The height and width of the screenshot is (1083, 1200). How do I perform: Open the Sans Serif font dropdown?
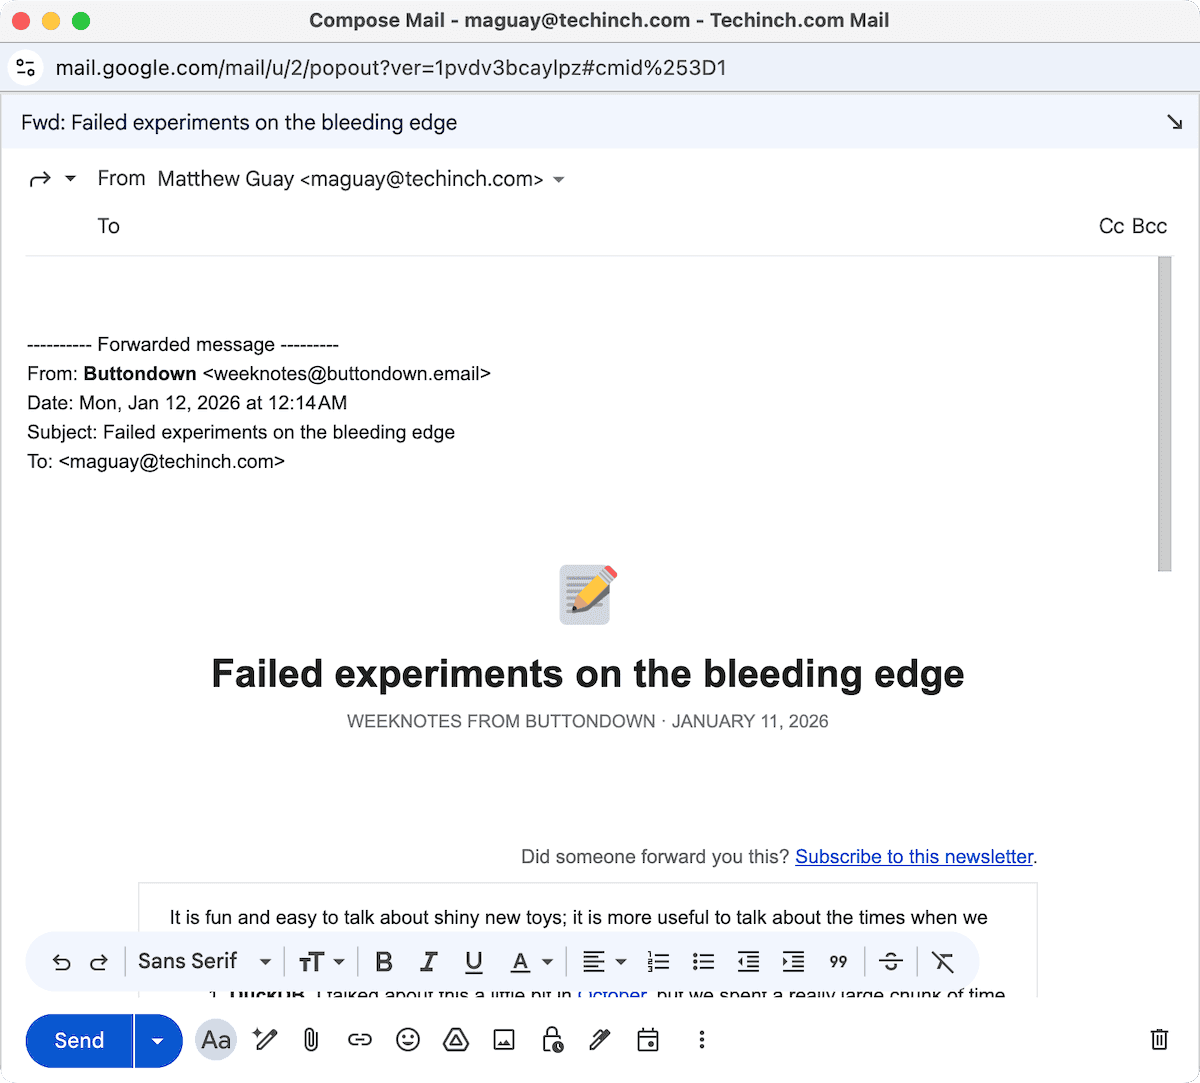coord(204,961)
